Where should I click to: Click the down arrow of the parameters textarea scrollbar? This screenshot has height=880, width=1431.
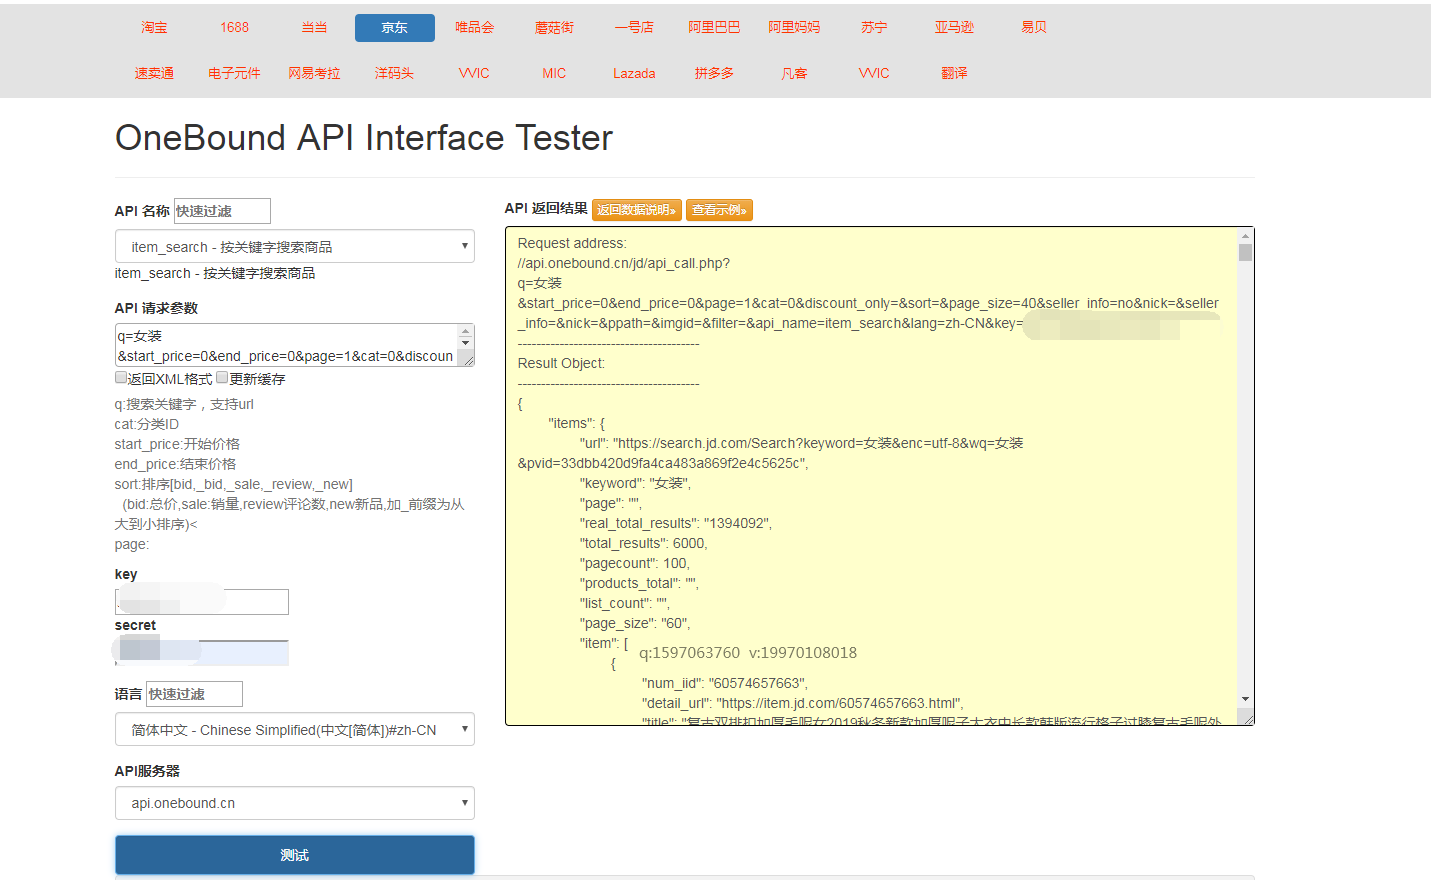pos(465,343)
